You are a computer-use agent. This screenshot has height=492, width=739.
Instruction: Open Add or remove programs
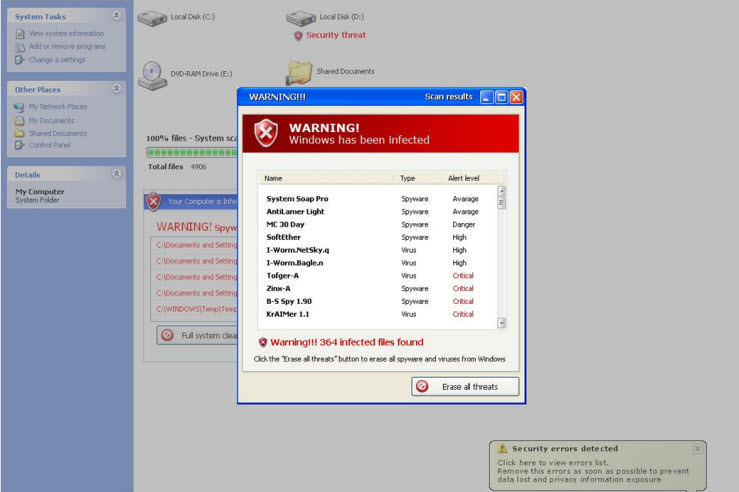click(67, 46)
